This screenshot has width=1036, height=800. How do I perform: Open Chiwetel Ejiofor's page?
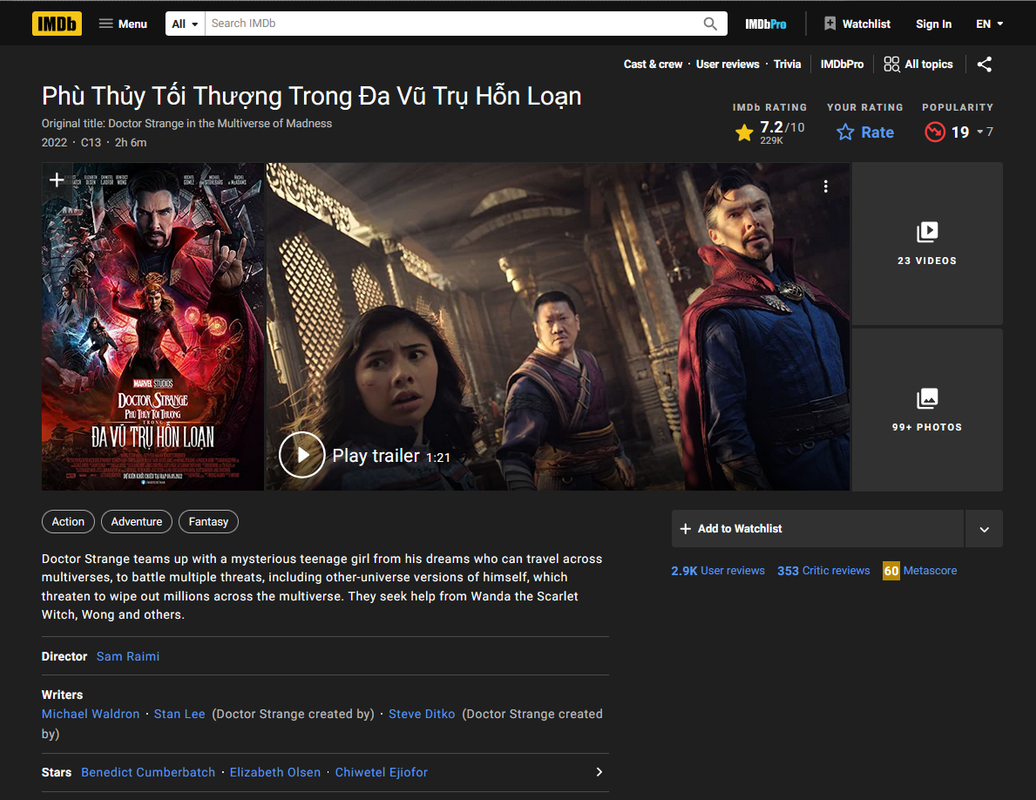click(381, 772)
